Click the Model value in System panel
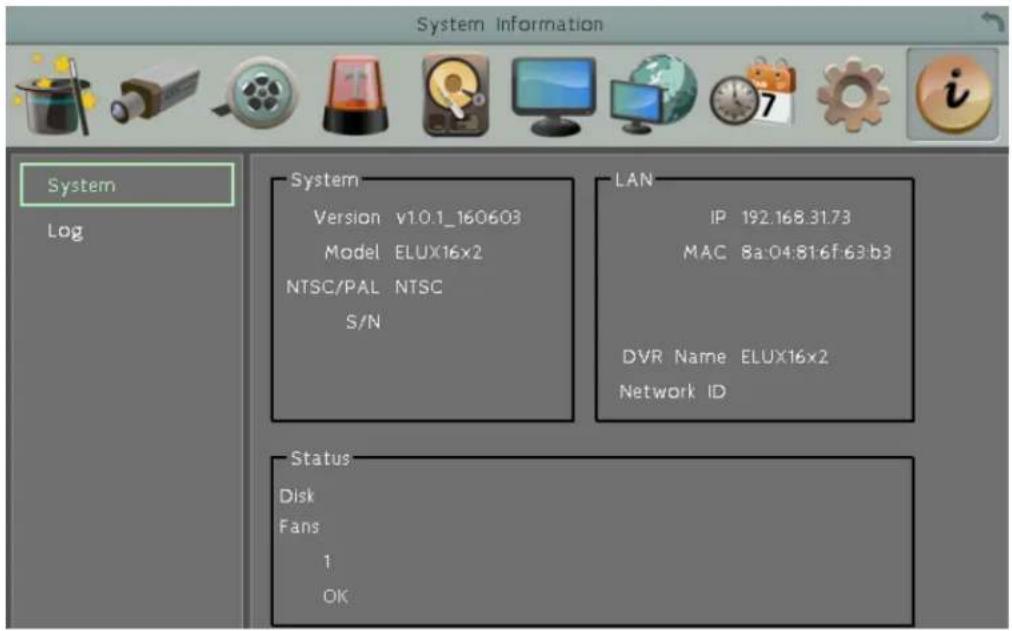 coord(439,252)
